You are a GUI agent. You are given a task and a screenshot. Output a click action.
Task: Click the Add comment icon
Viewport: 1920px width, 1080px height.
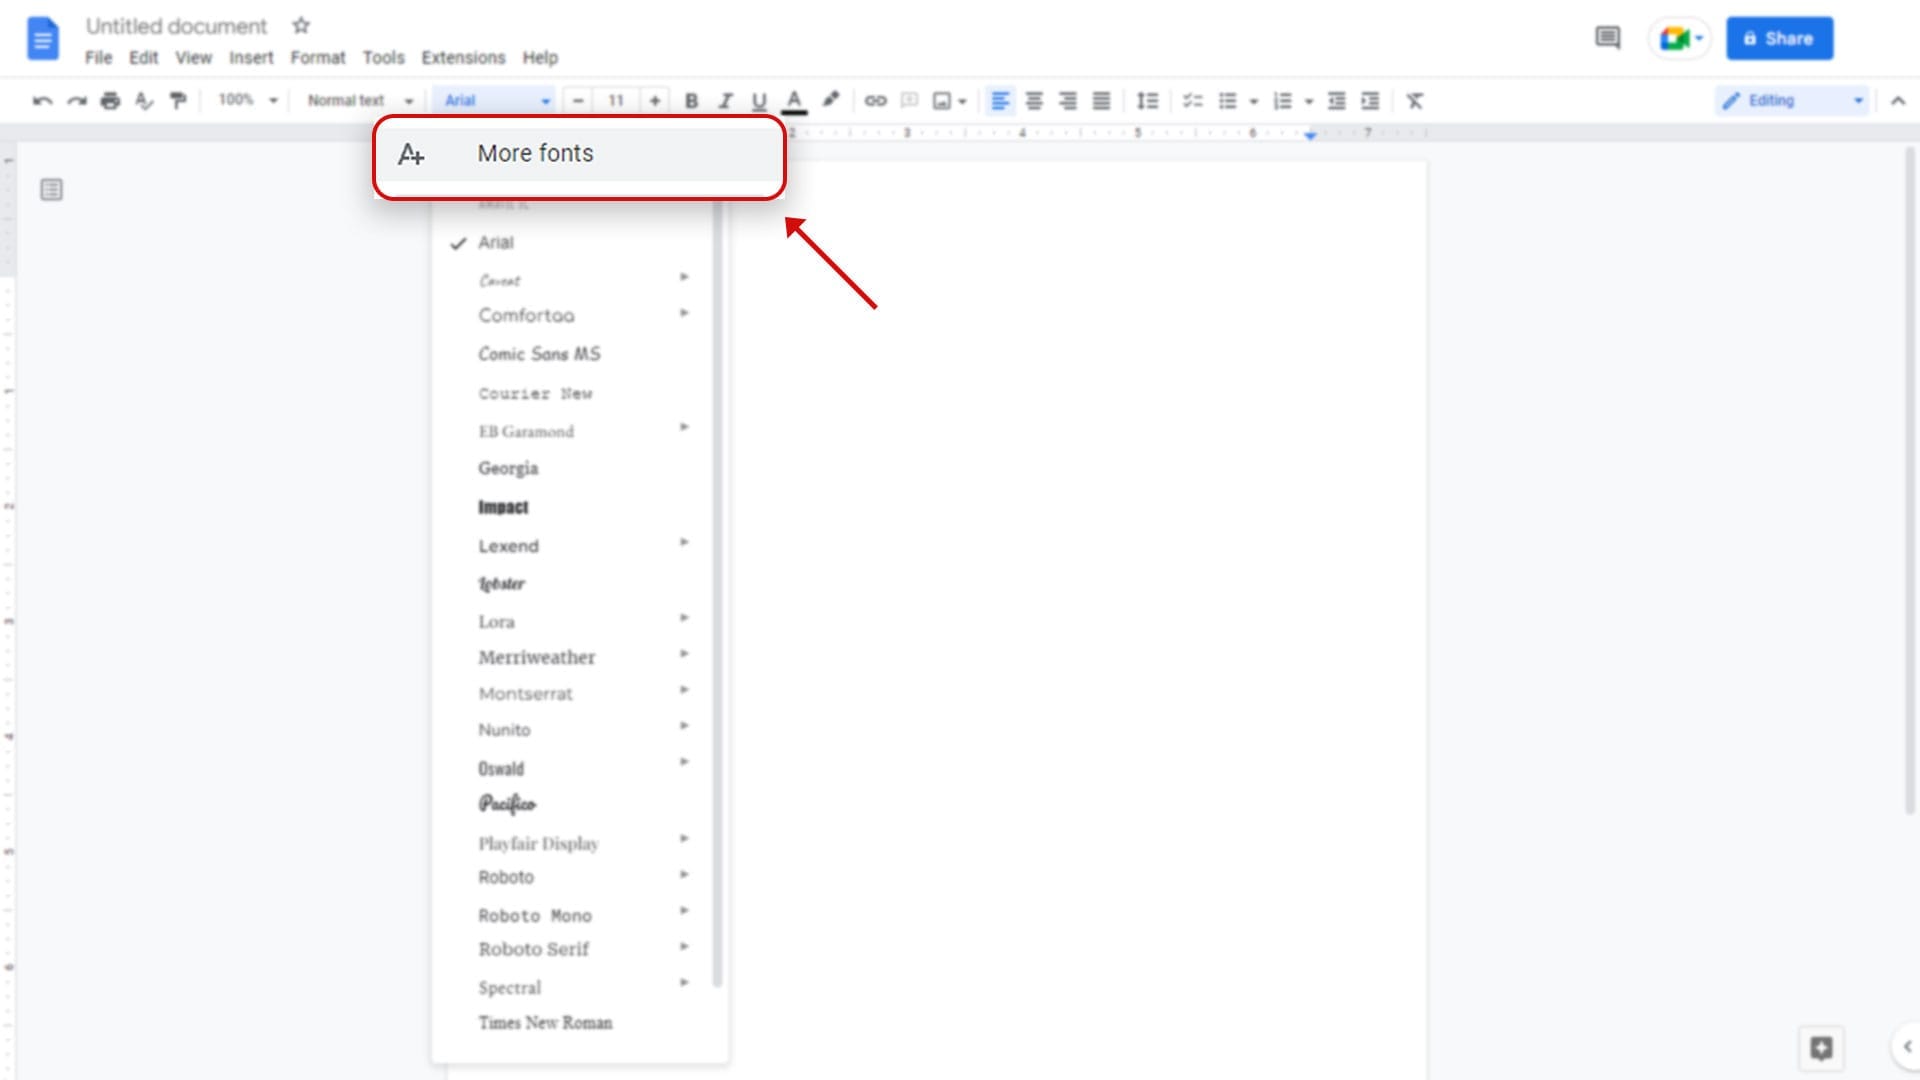coord(909,100)
